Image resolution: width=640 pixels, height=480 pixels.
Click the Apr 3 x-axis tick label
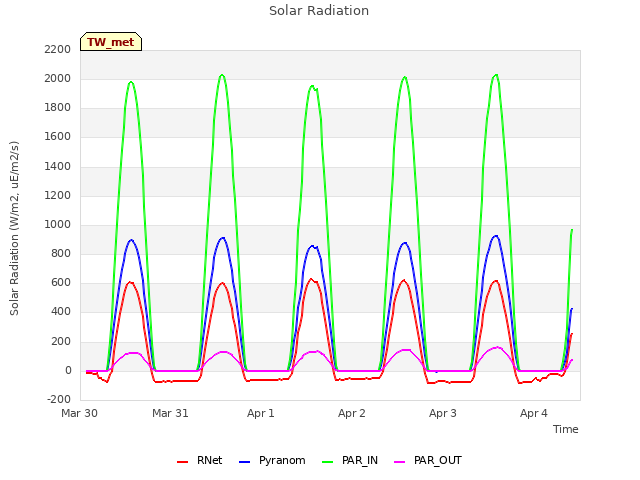tap(442, 413)
